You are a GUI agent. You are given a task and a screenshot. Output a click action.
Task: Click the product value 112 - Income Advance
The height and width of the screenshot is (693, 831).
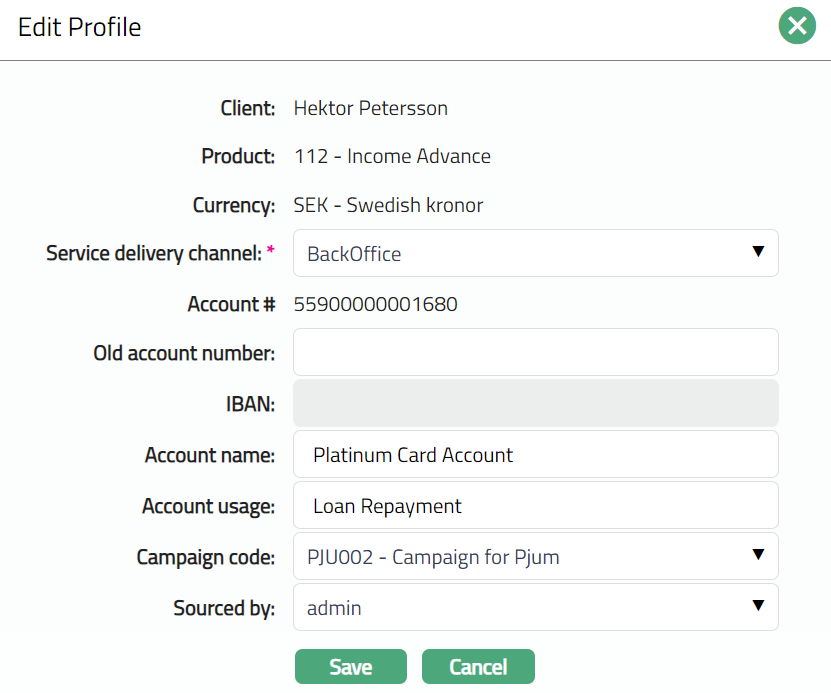(x=392, y=156)
